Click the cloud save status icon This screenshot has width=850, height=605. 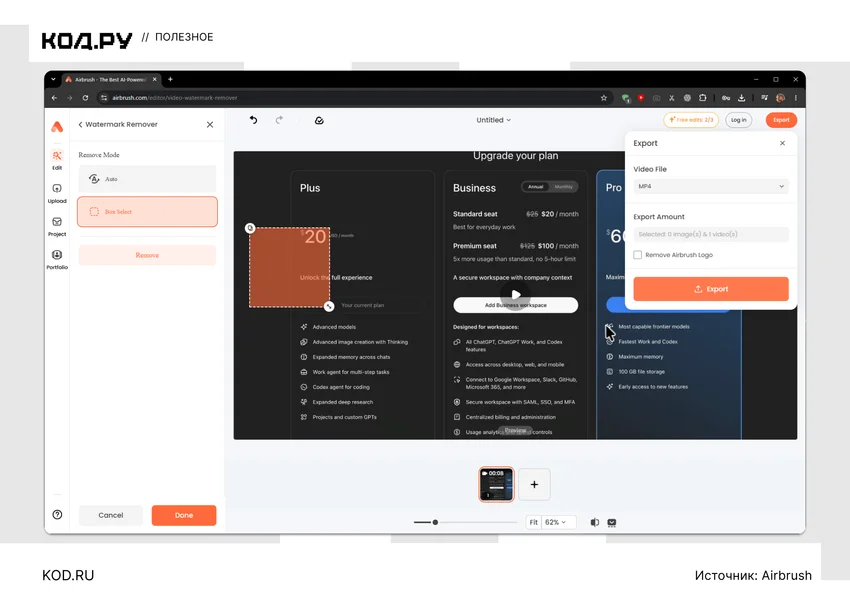click(319, 120)
